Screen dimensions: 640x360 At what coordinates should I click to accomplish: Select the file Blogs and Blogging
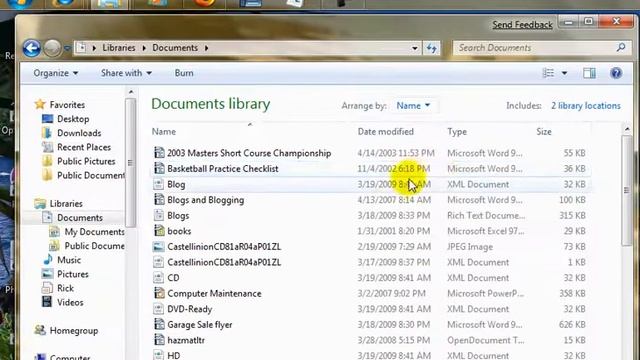pos(206,200)
